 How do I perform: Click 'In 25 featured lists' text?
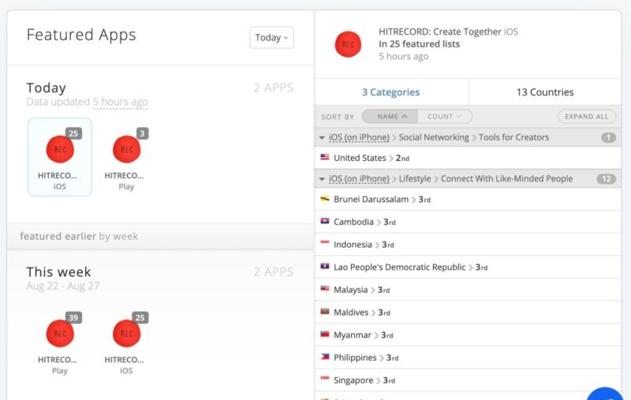pos(419,44)
